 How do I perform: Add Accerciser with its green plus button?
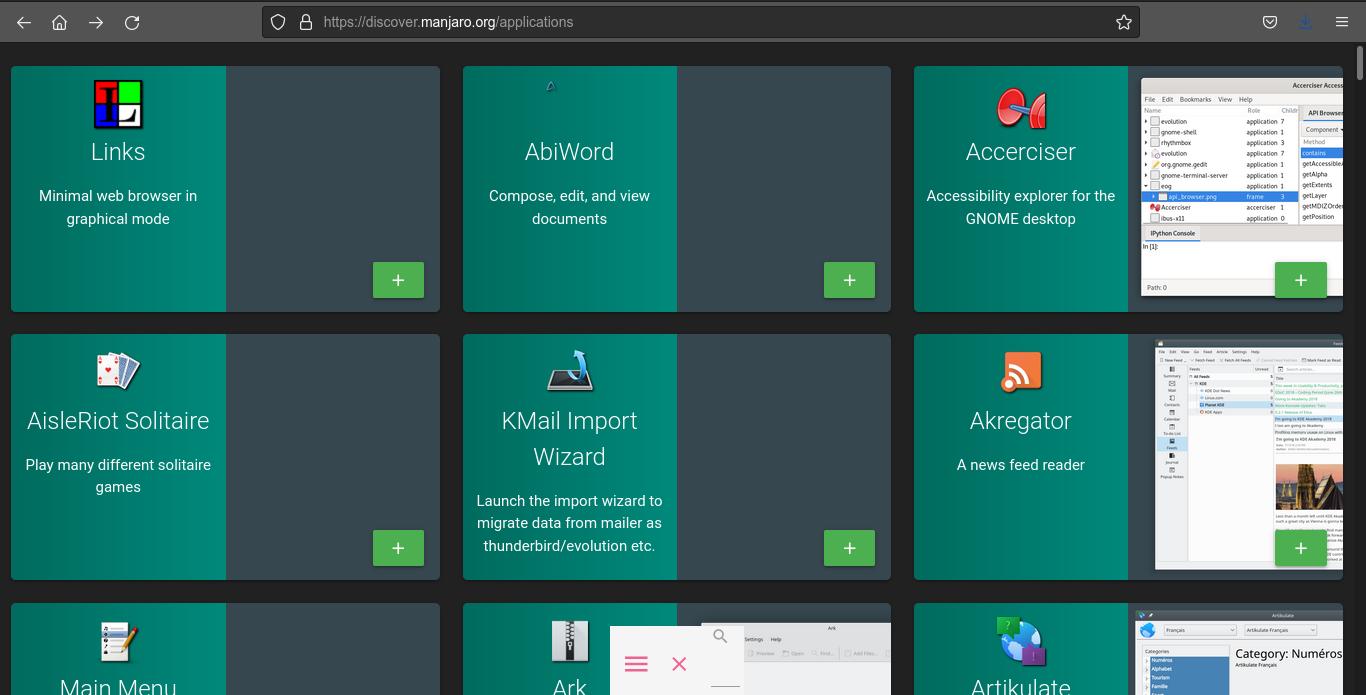pos(1301,280)
